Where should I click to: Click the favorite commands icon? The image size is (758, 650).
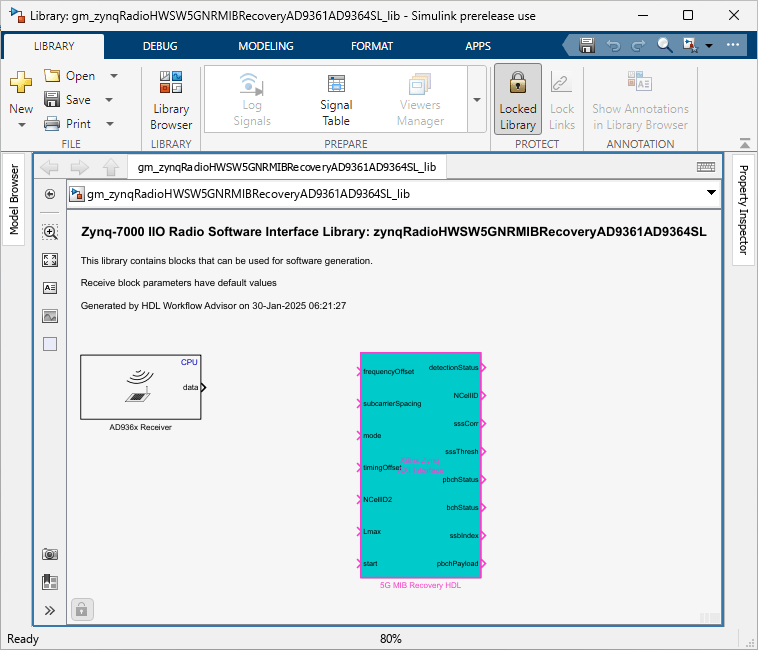[690, 45]
